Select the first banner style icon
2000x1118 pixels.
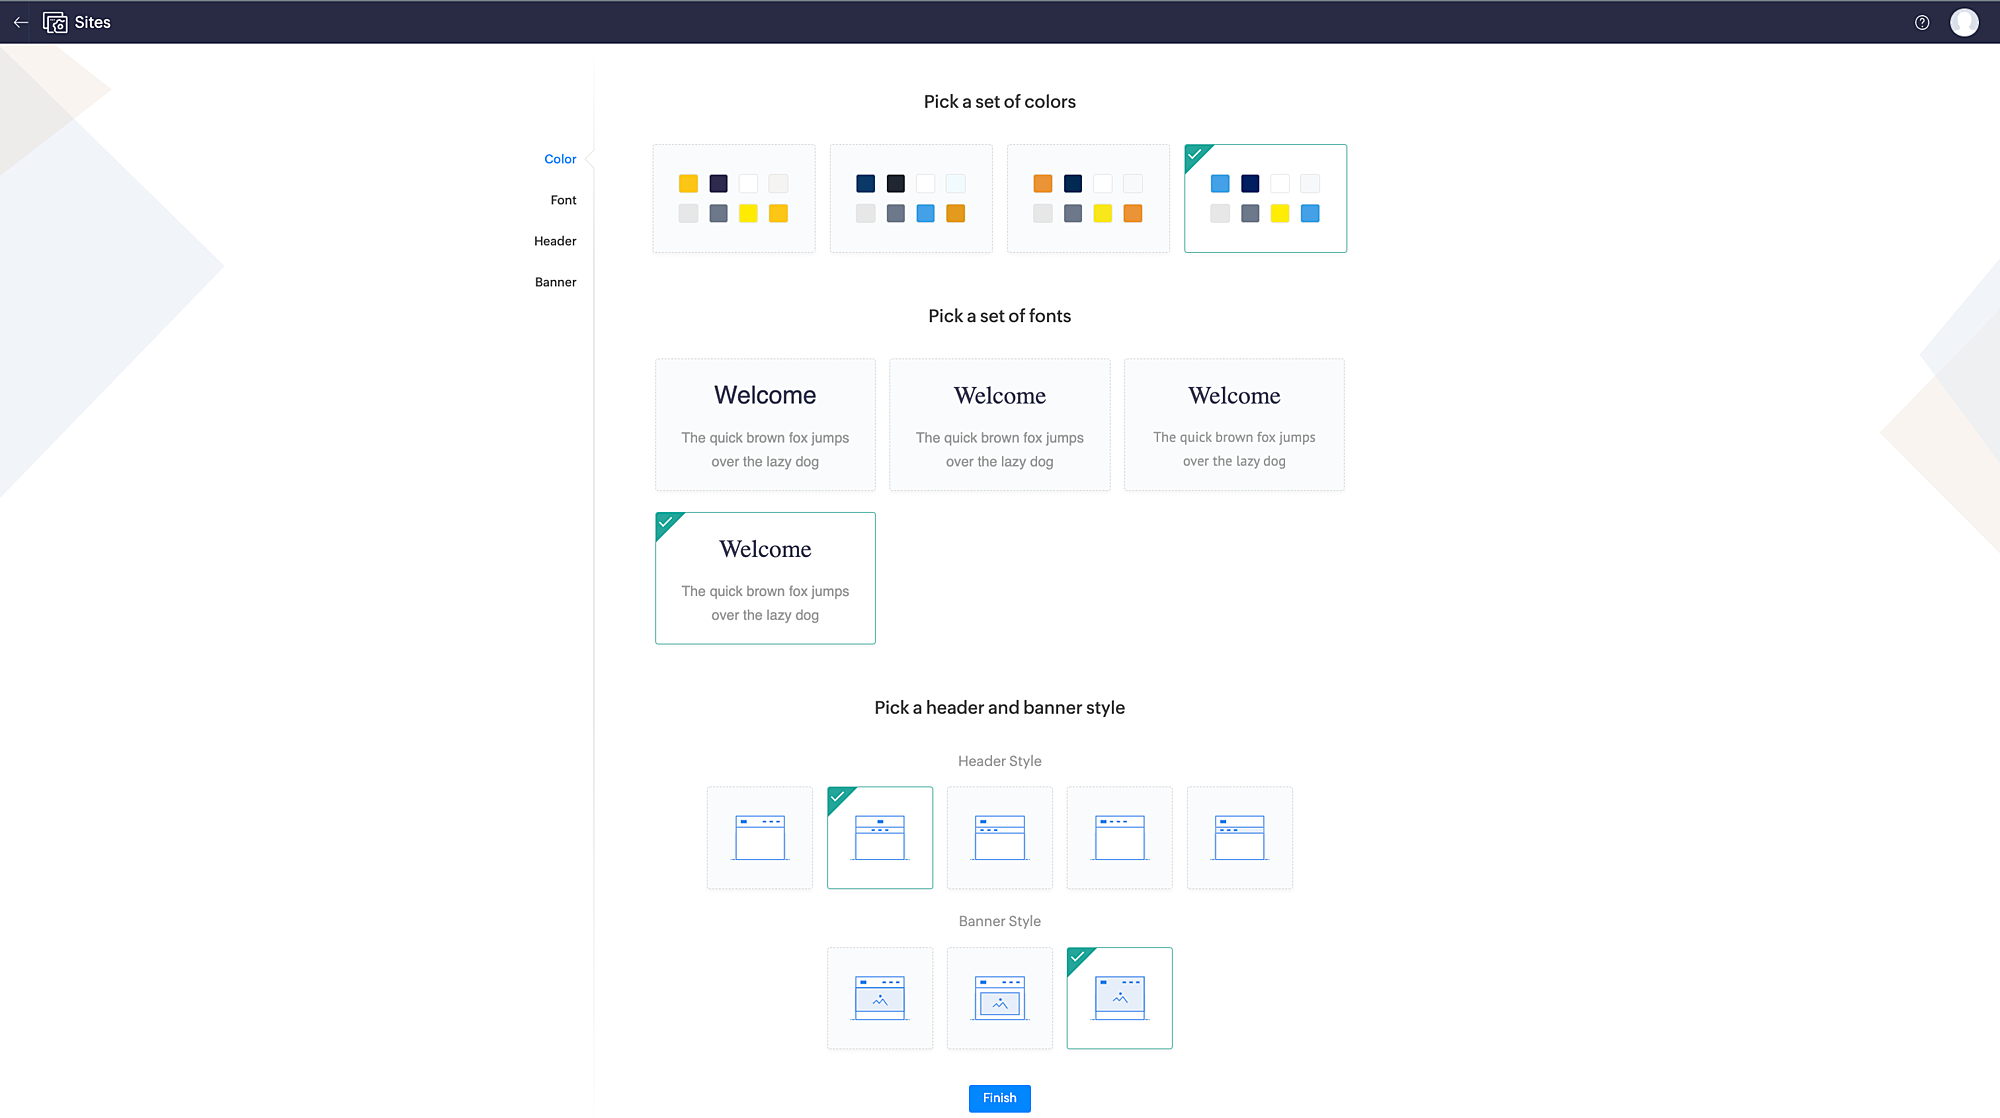point(880,998)
